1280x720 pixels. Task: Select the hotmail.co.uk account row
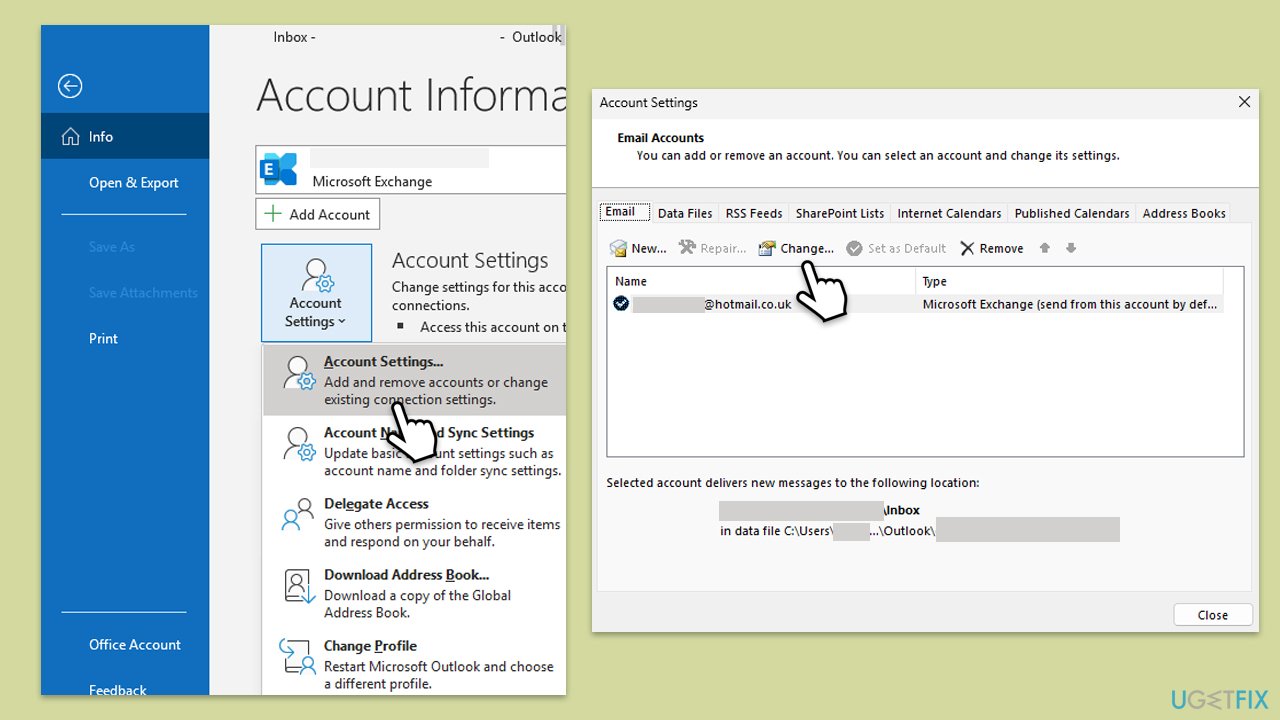click(760, 304)
